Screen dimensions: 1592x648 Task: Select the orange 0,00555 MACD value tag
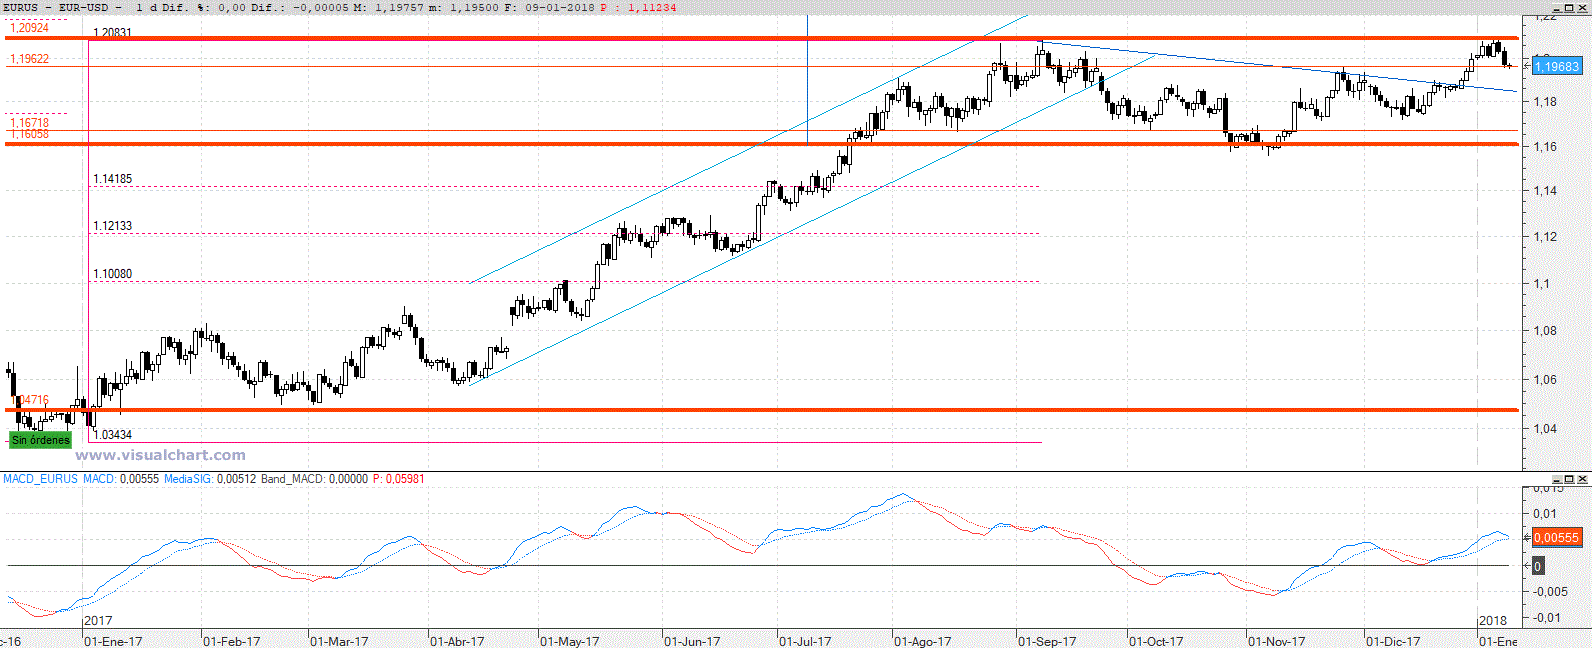[x=1556, y=538]
